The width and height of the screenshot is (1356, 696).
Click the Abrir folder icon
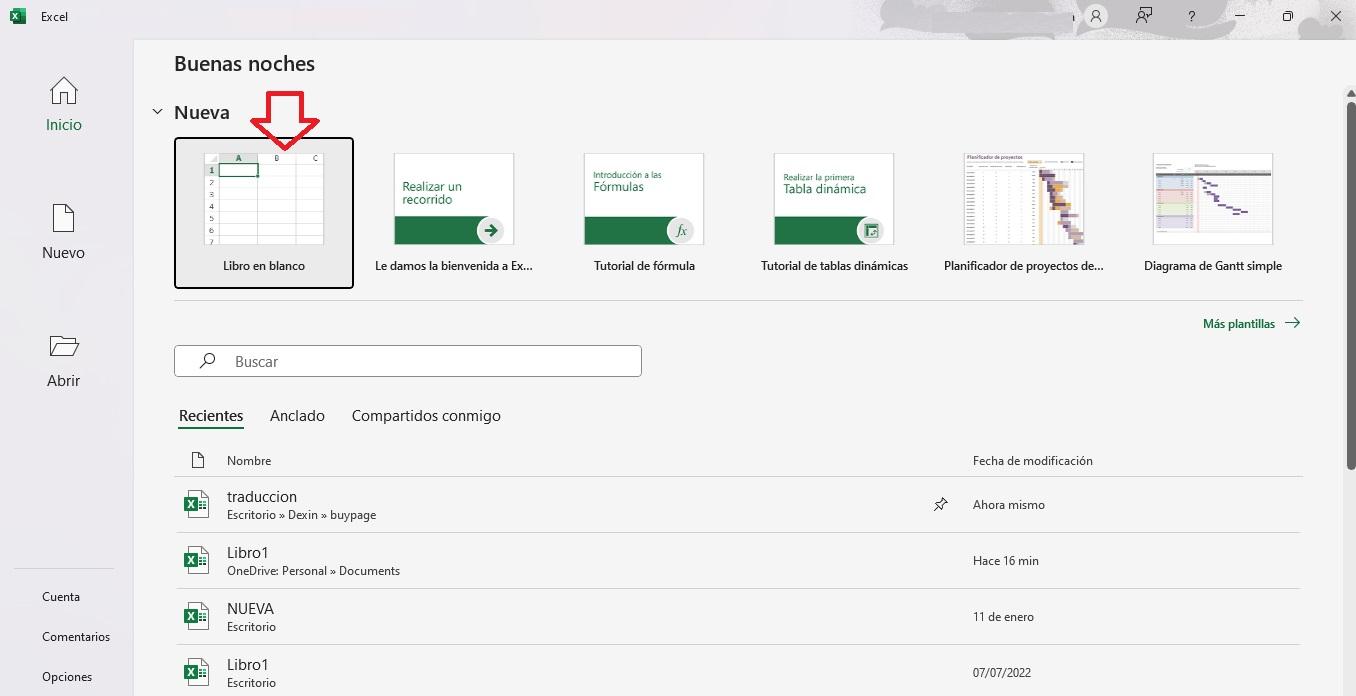(63, 347)
